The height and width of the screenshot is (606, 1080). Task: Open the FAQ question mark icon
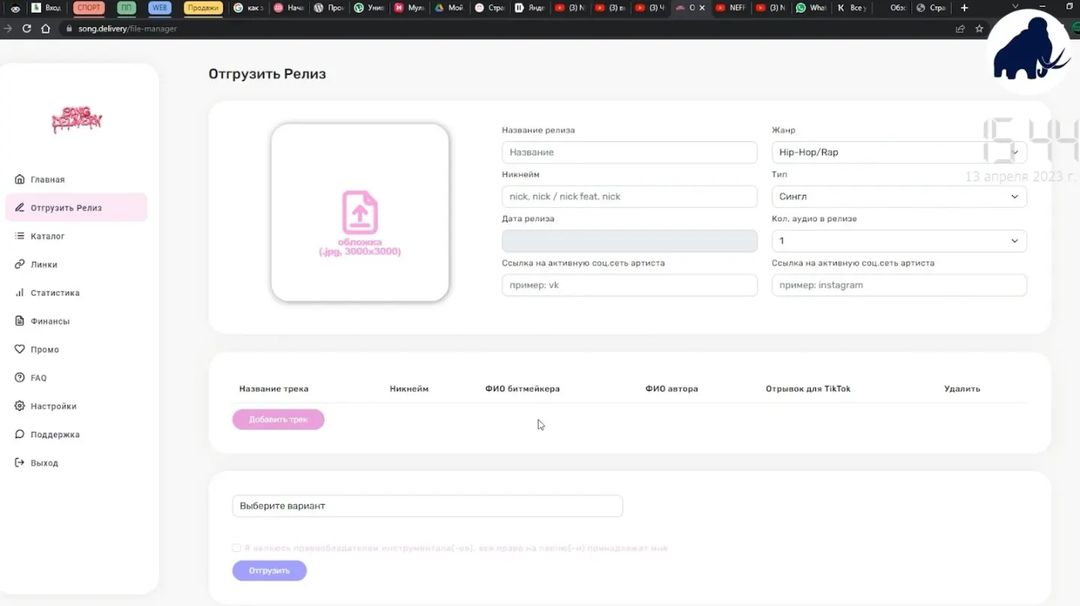pos(19,377)
